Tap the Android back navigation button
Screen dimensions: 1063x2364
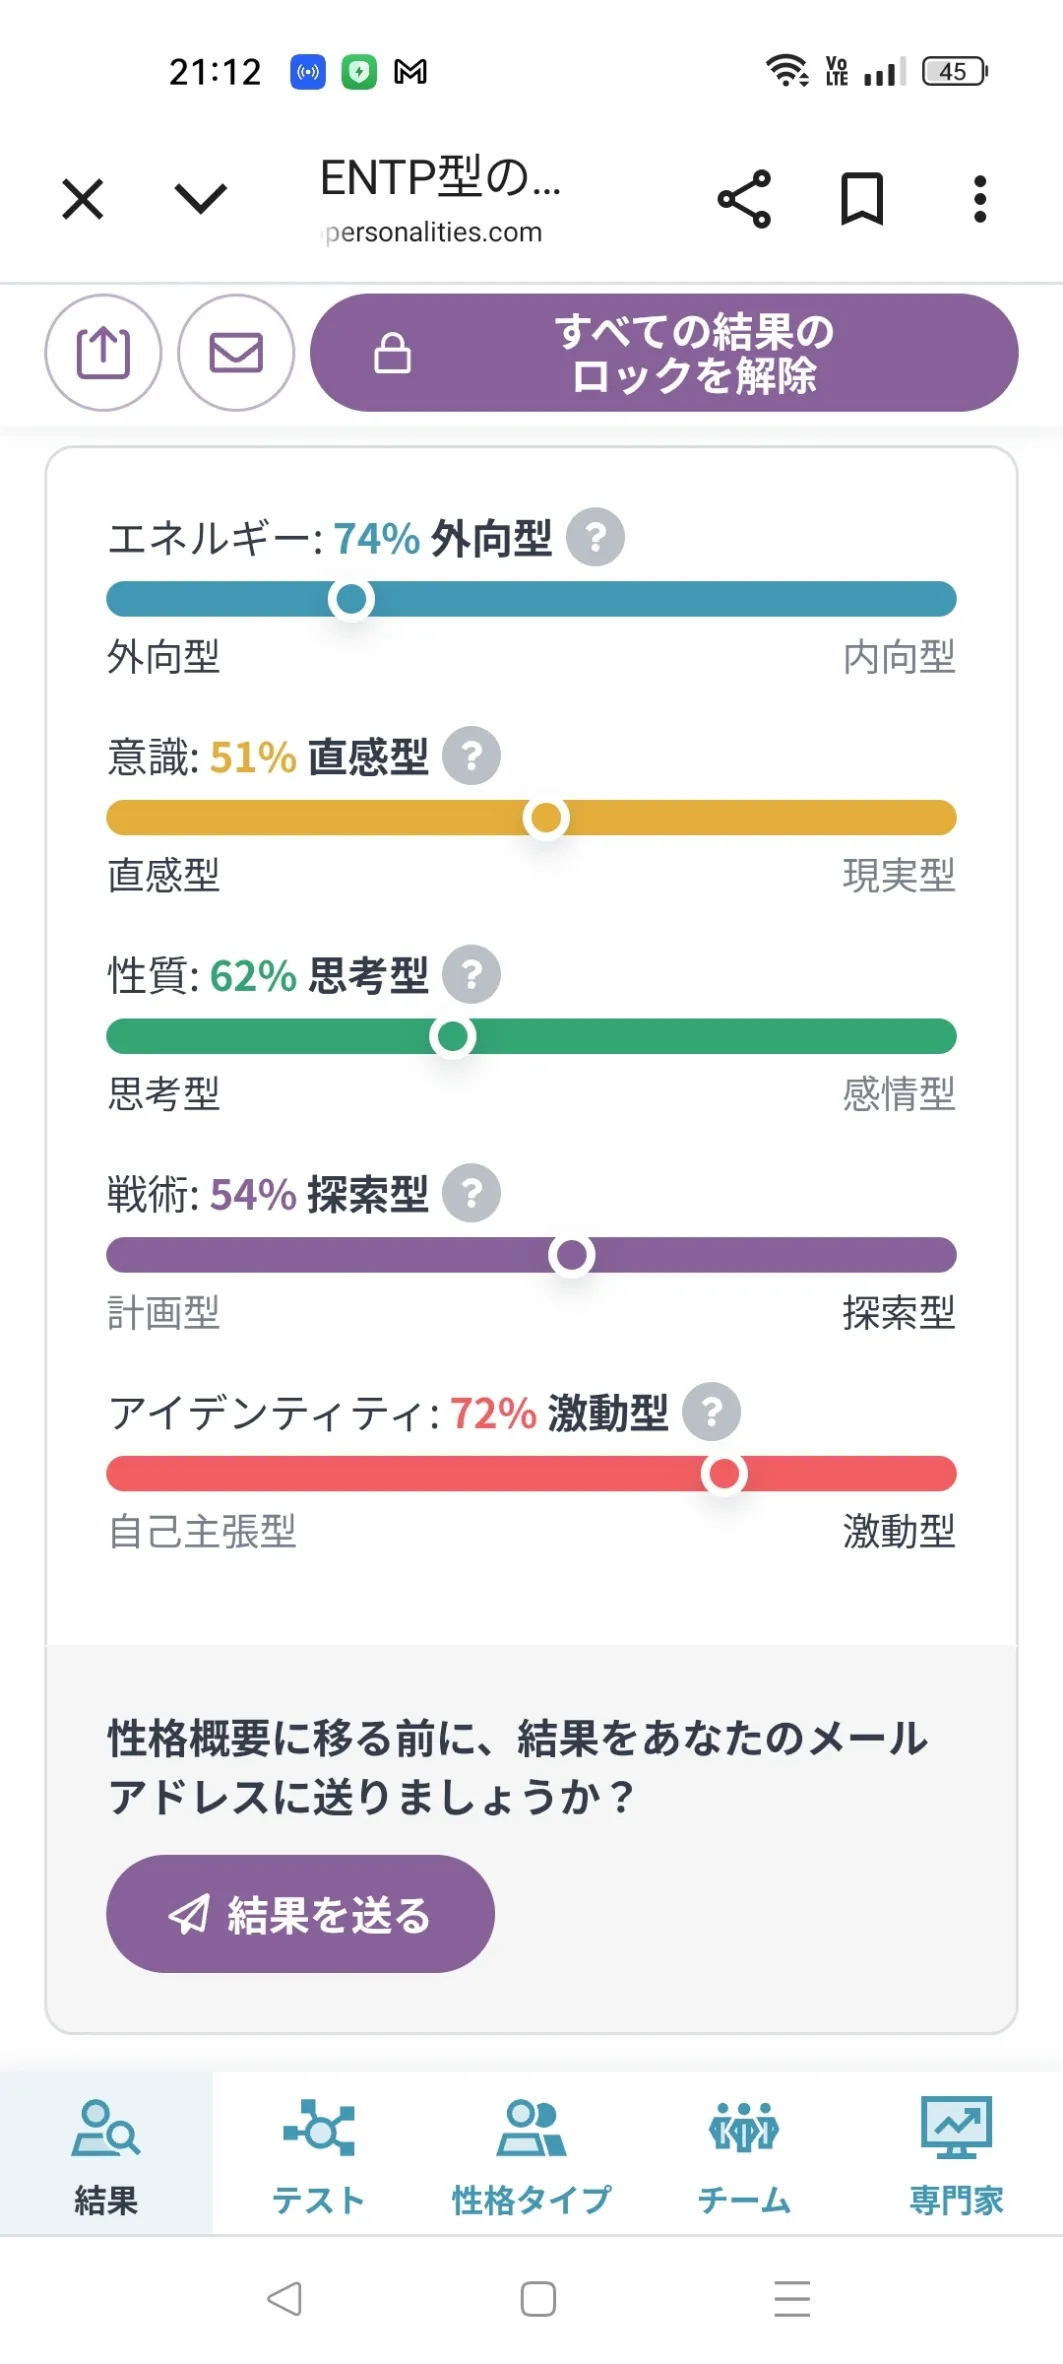pos(284,2298)
